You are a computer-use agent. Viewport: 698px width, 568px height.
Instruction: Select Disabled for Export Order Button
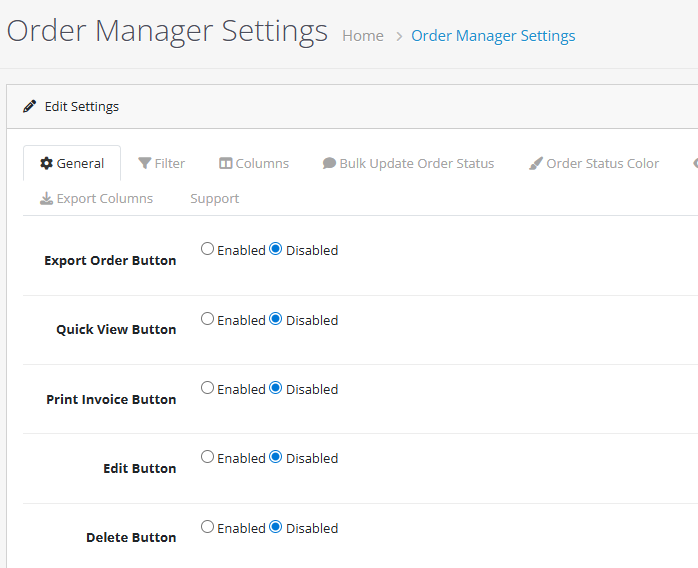coord(276,249)
